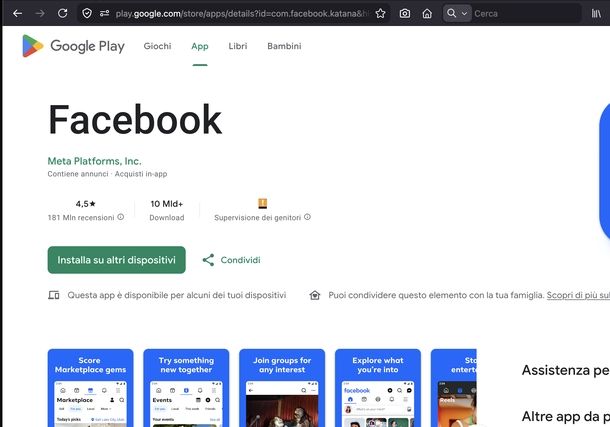This screenshot has height=427, width=610.
Task: Open the Giochi tab
Action: (158, 46)
